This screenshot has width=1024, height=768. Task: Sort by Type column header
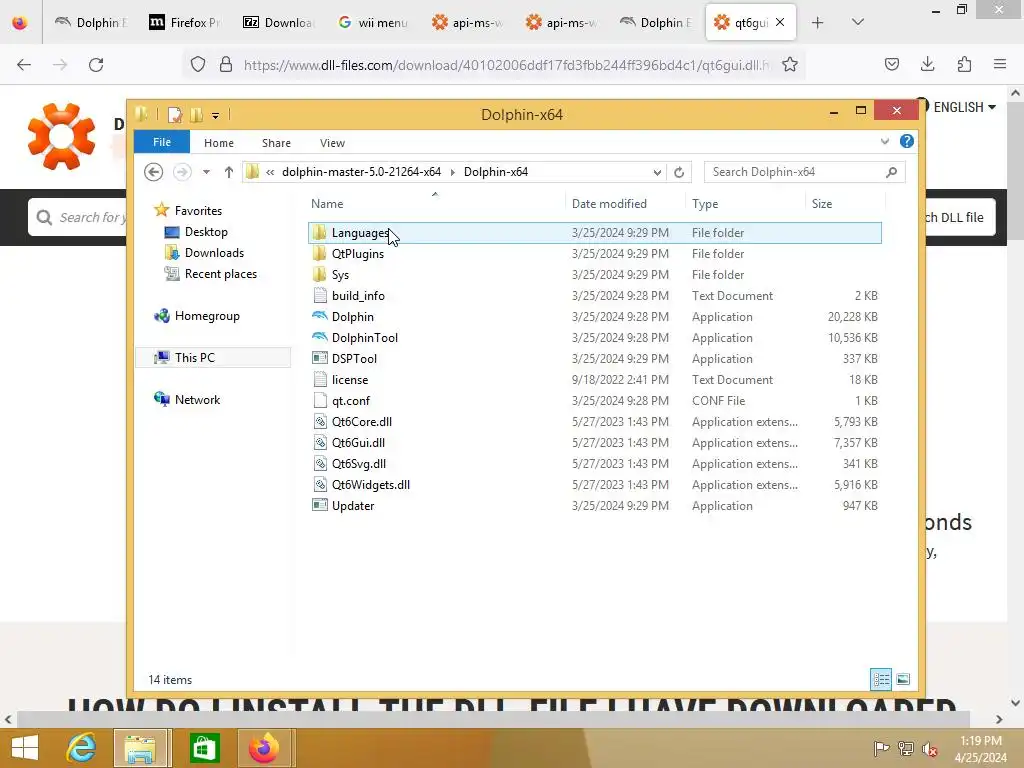745,204
